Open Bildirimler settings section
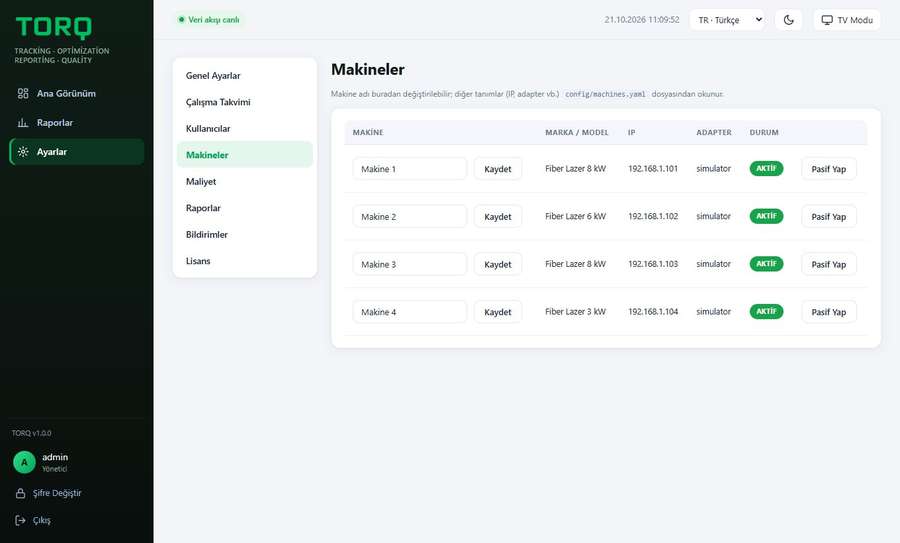Image resolution: width=900 pixels, height=543 pixels. pyautogui.click(x=245, y=234)
